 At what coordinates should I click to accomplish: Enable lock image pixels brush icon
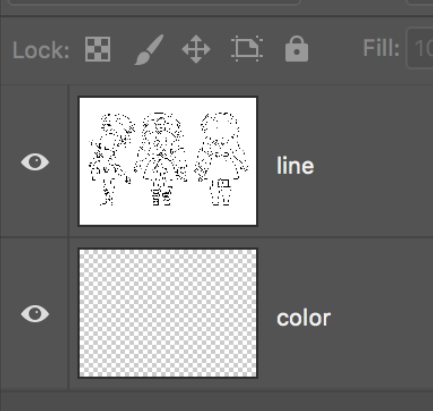tap(149, 49)
